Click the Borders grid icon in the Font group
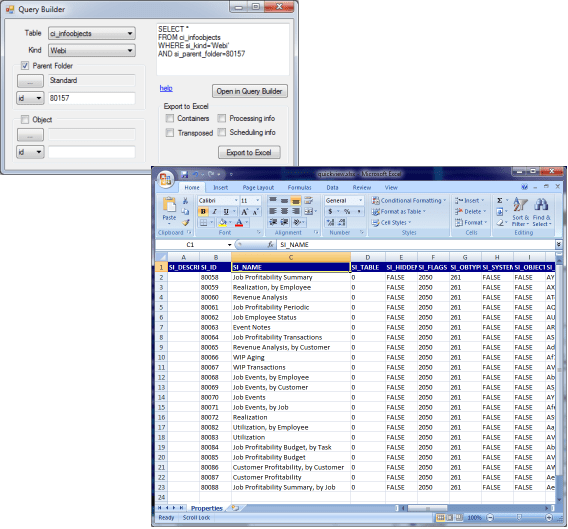Image resolution: width=568 pixels, height=529 pixels. click(204, 222)
